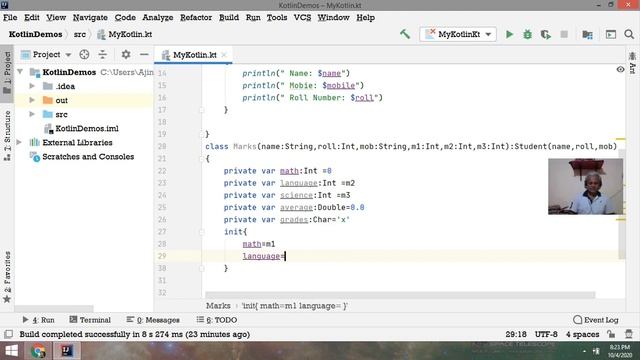Screen dimensions: 640x360
Task: Open the run configuration MyKotlinKt dropdown
Action: tap(458, 34)
